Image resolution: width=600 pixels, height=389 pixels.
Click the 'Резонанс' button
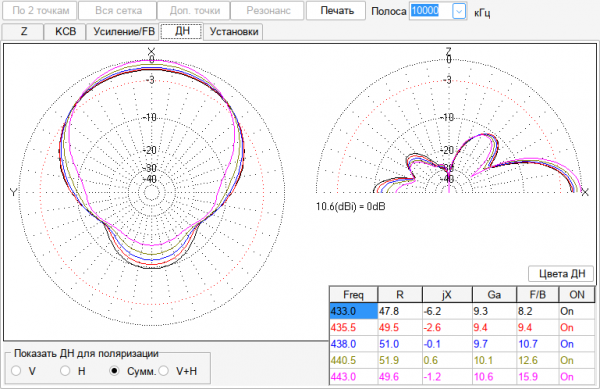pos(268,10)
